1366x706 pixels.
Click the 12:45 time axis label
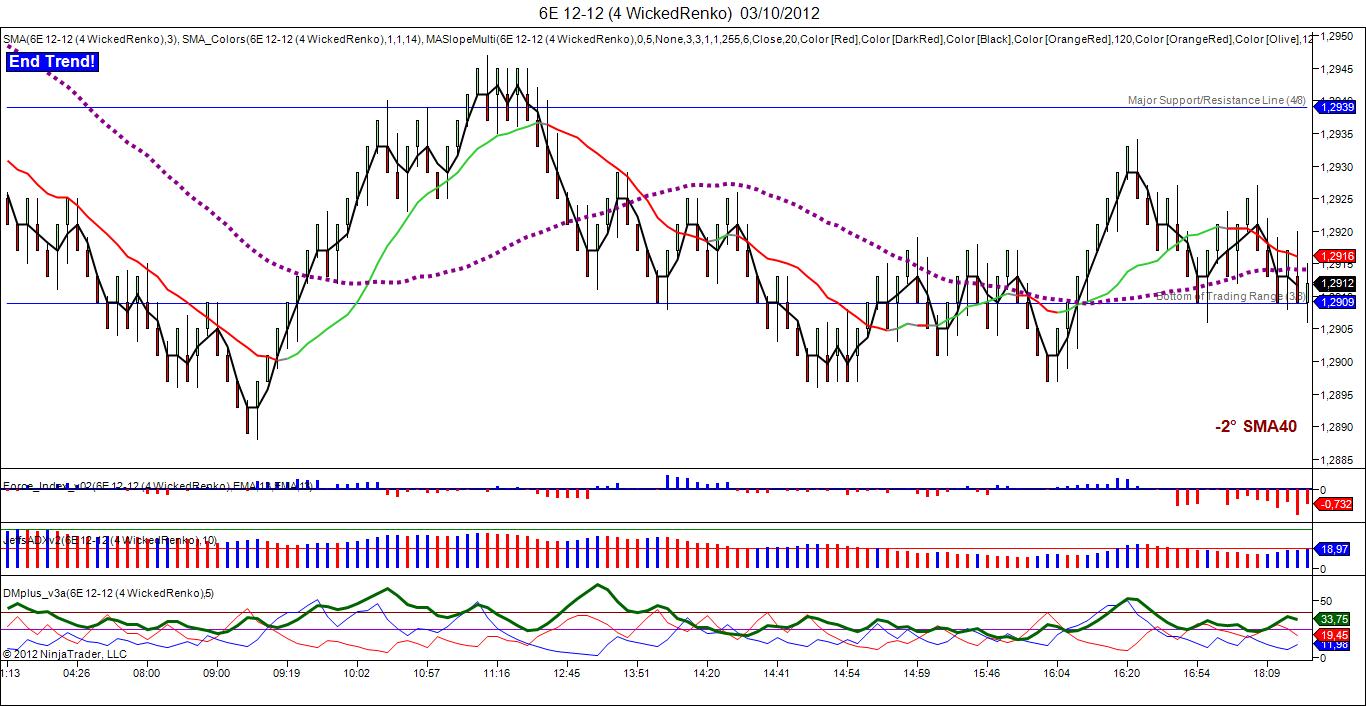(567, 673)
